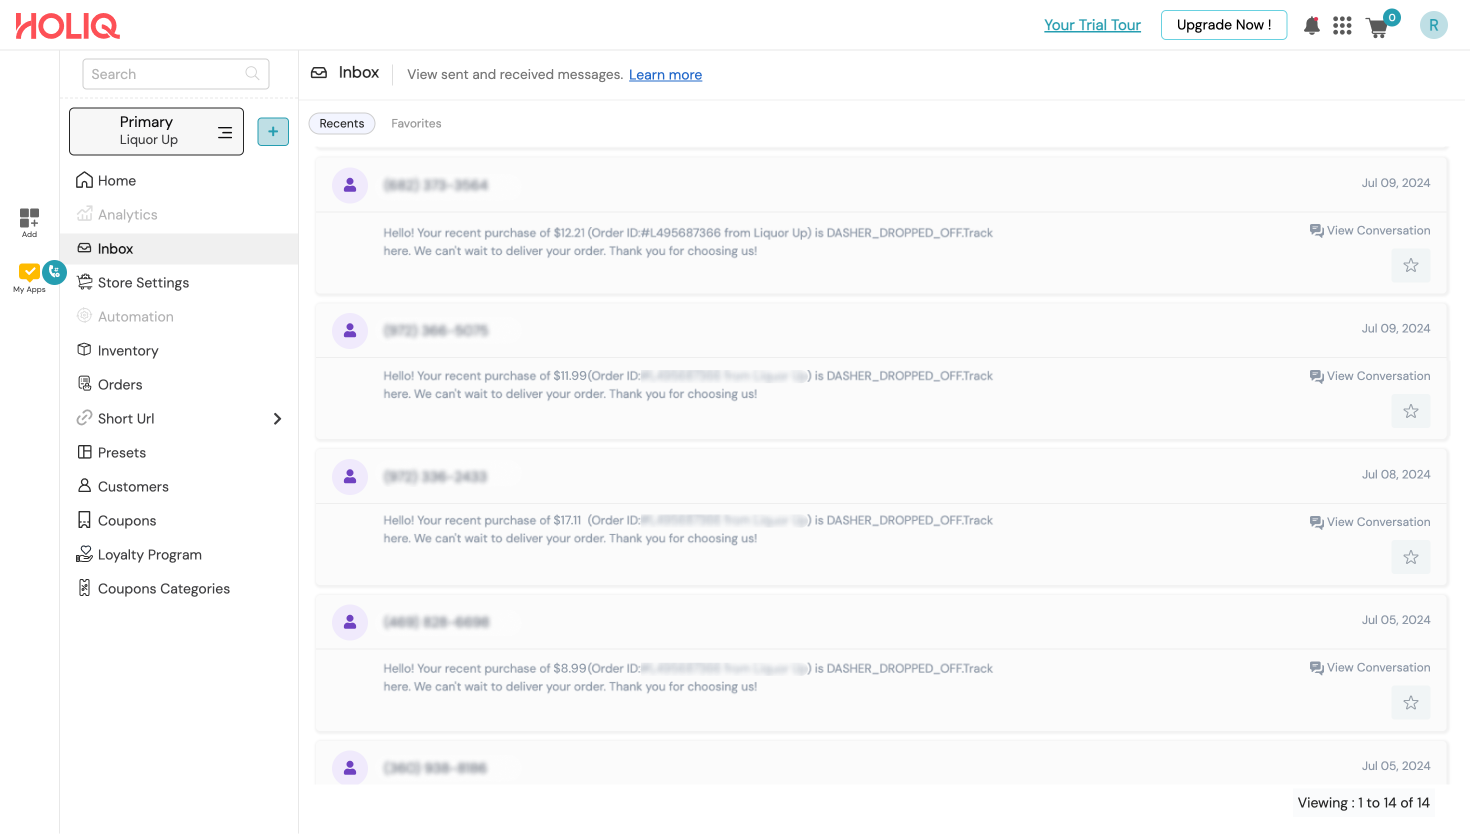This screenshot has height=834, width=1470.
Task: Click the Add apps icon
Action: coord(29,220)
